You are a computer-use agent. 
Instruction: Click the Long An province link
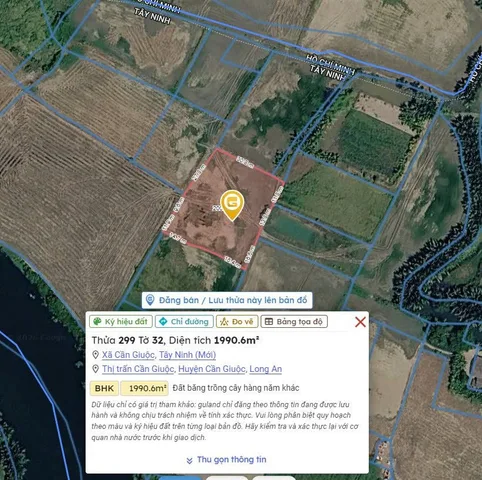(266, 369)
